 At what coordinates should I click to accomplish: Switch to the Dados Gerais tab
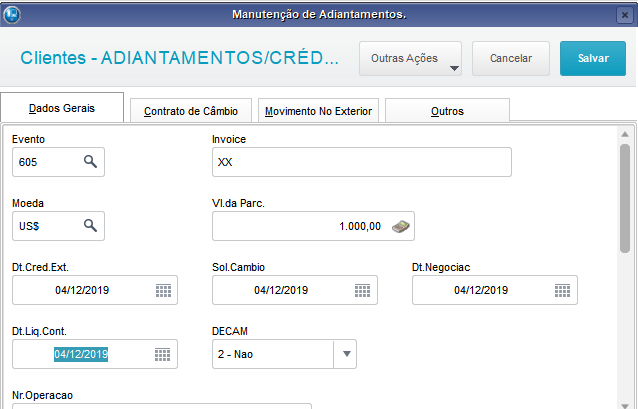62,108
